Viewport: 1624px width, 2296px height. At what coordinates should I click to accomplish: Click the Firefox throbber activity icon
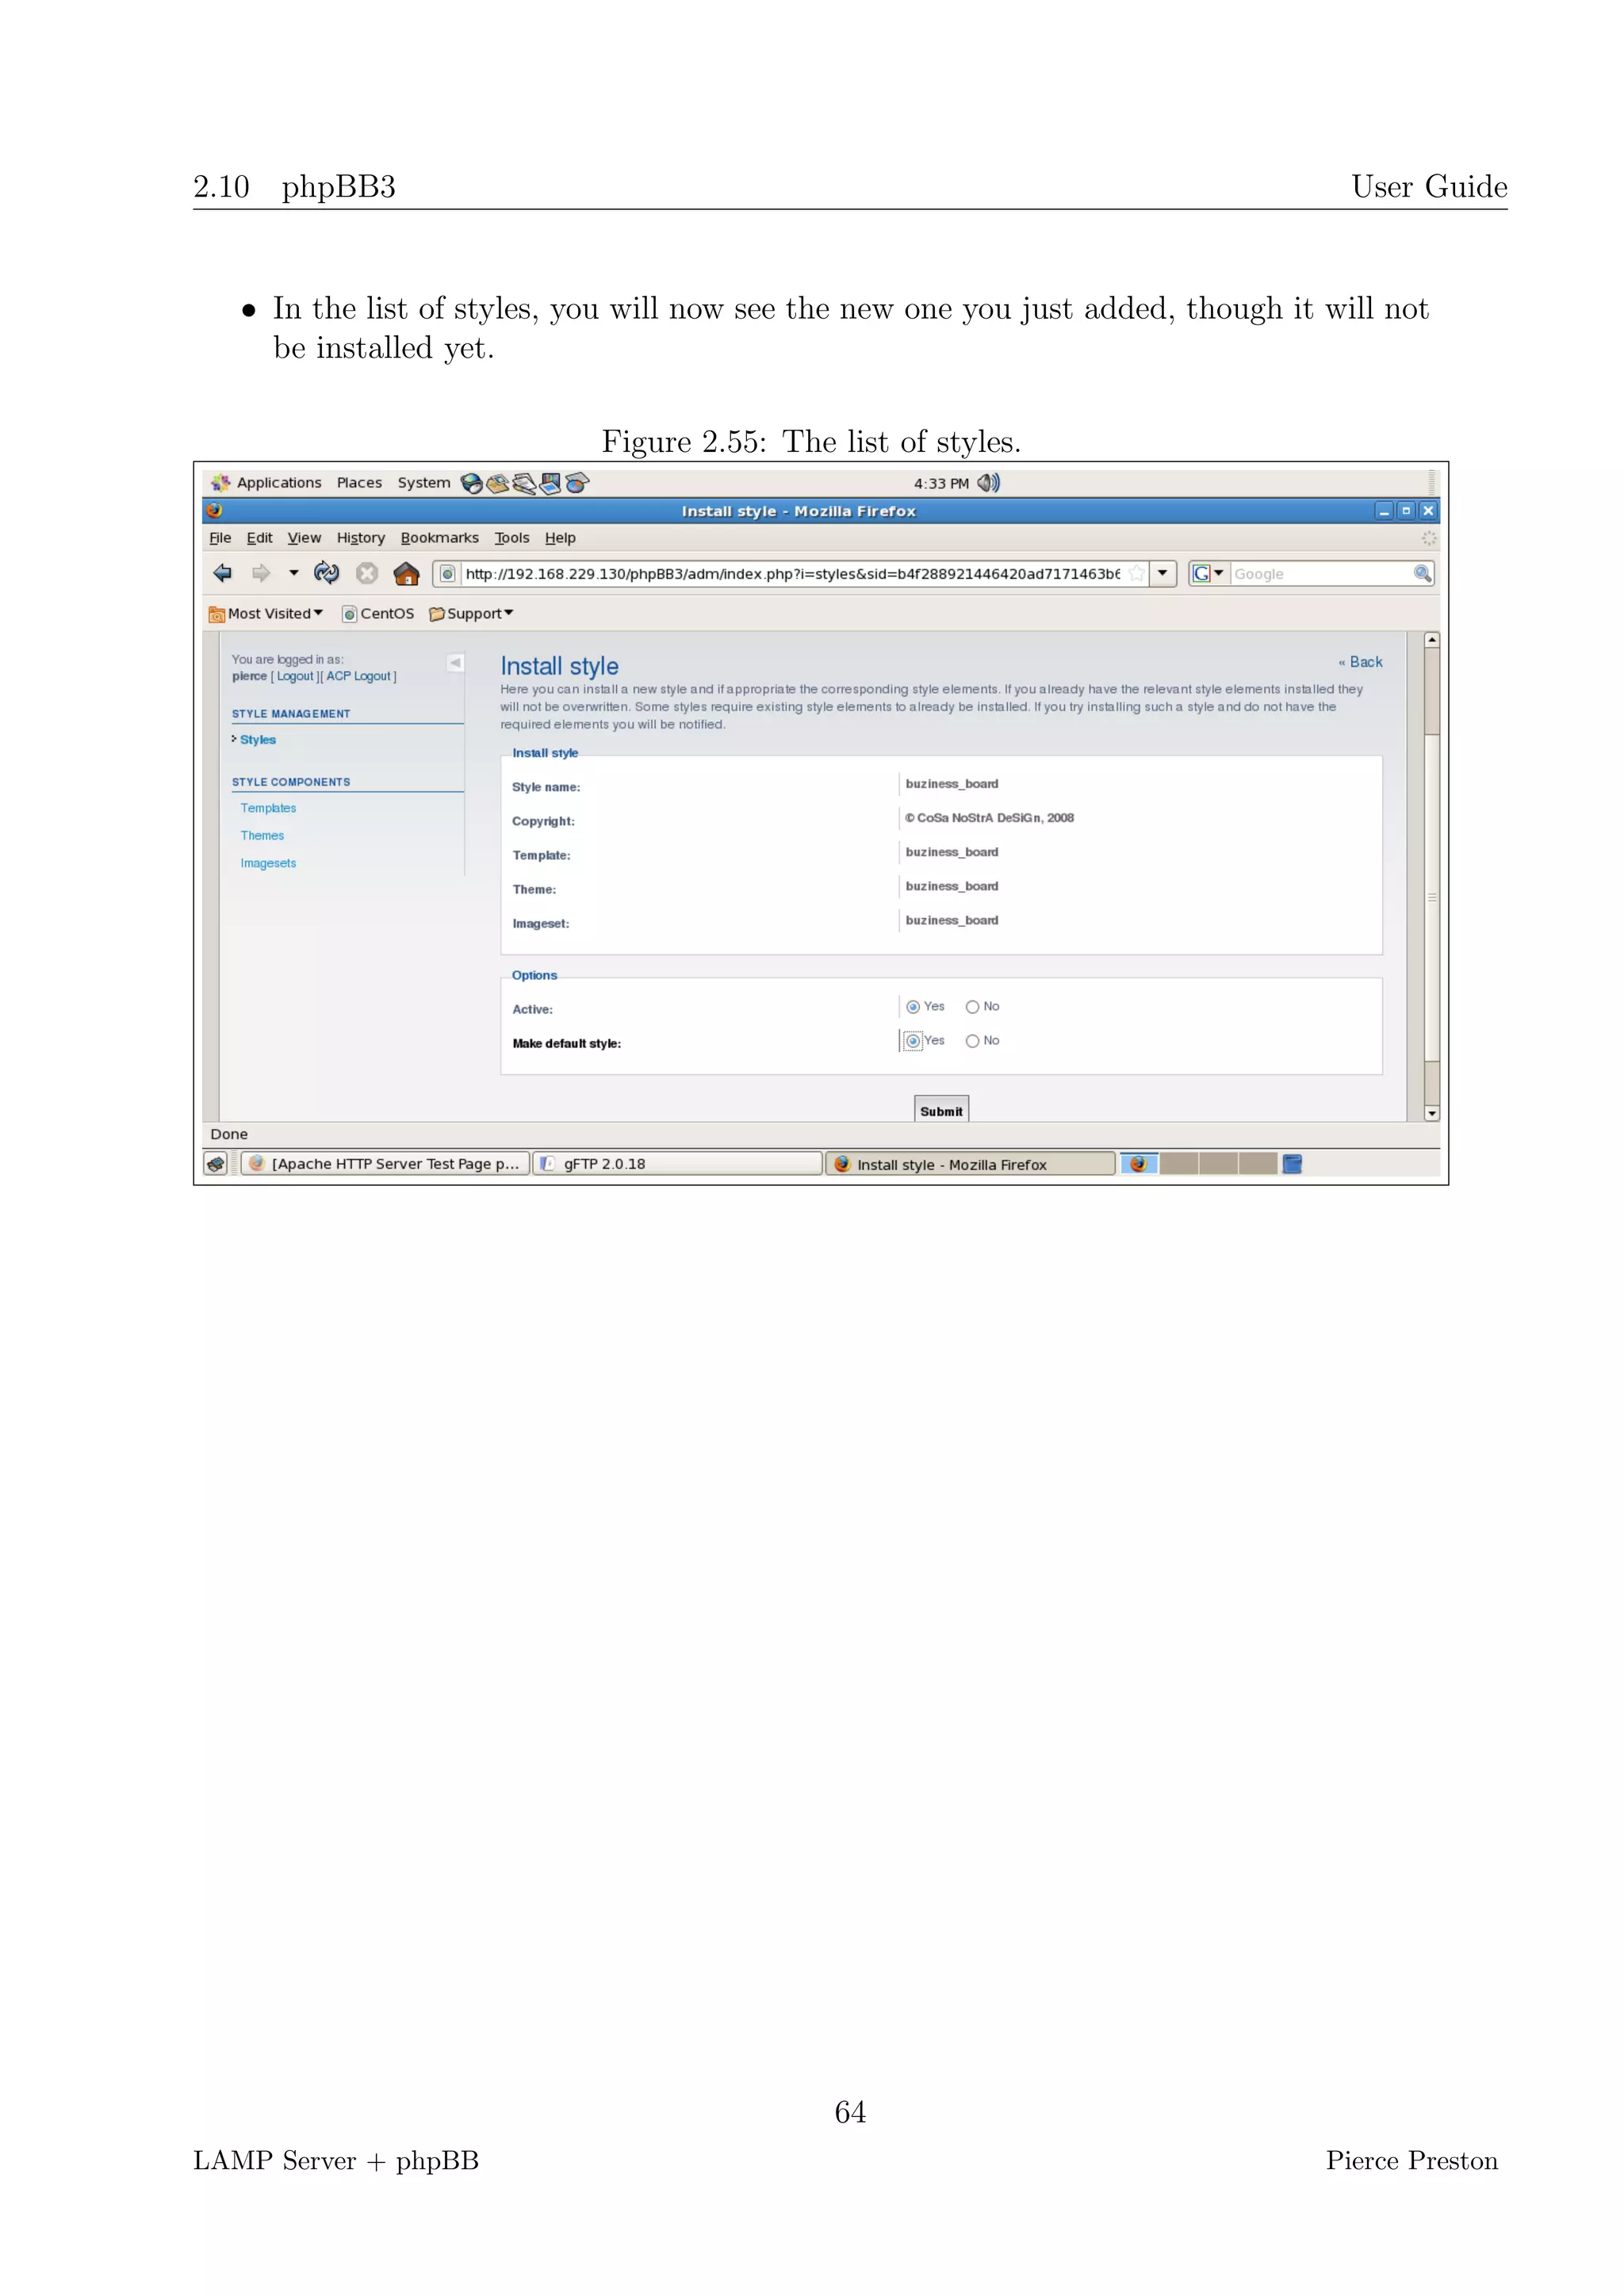pos(1428,538)
